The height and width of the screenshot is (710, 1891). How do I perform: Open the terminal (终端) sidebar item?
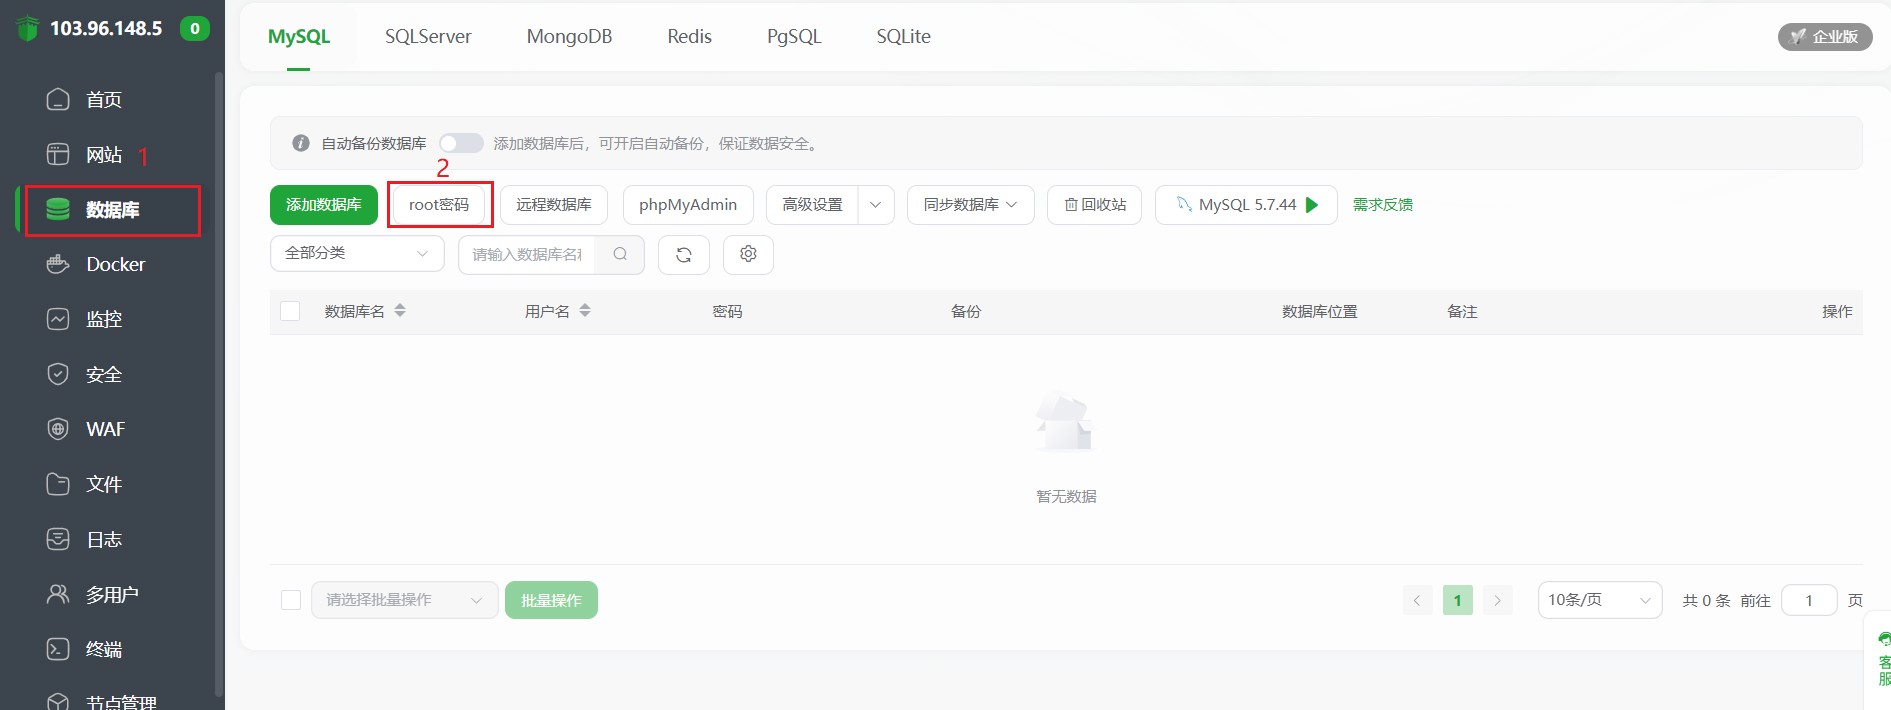tap(103, 650)
